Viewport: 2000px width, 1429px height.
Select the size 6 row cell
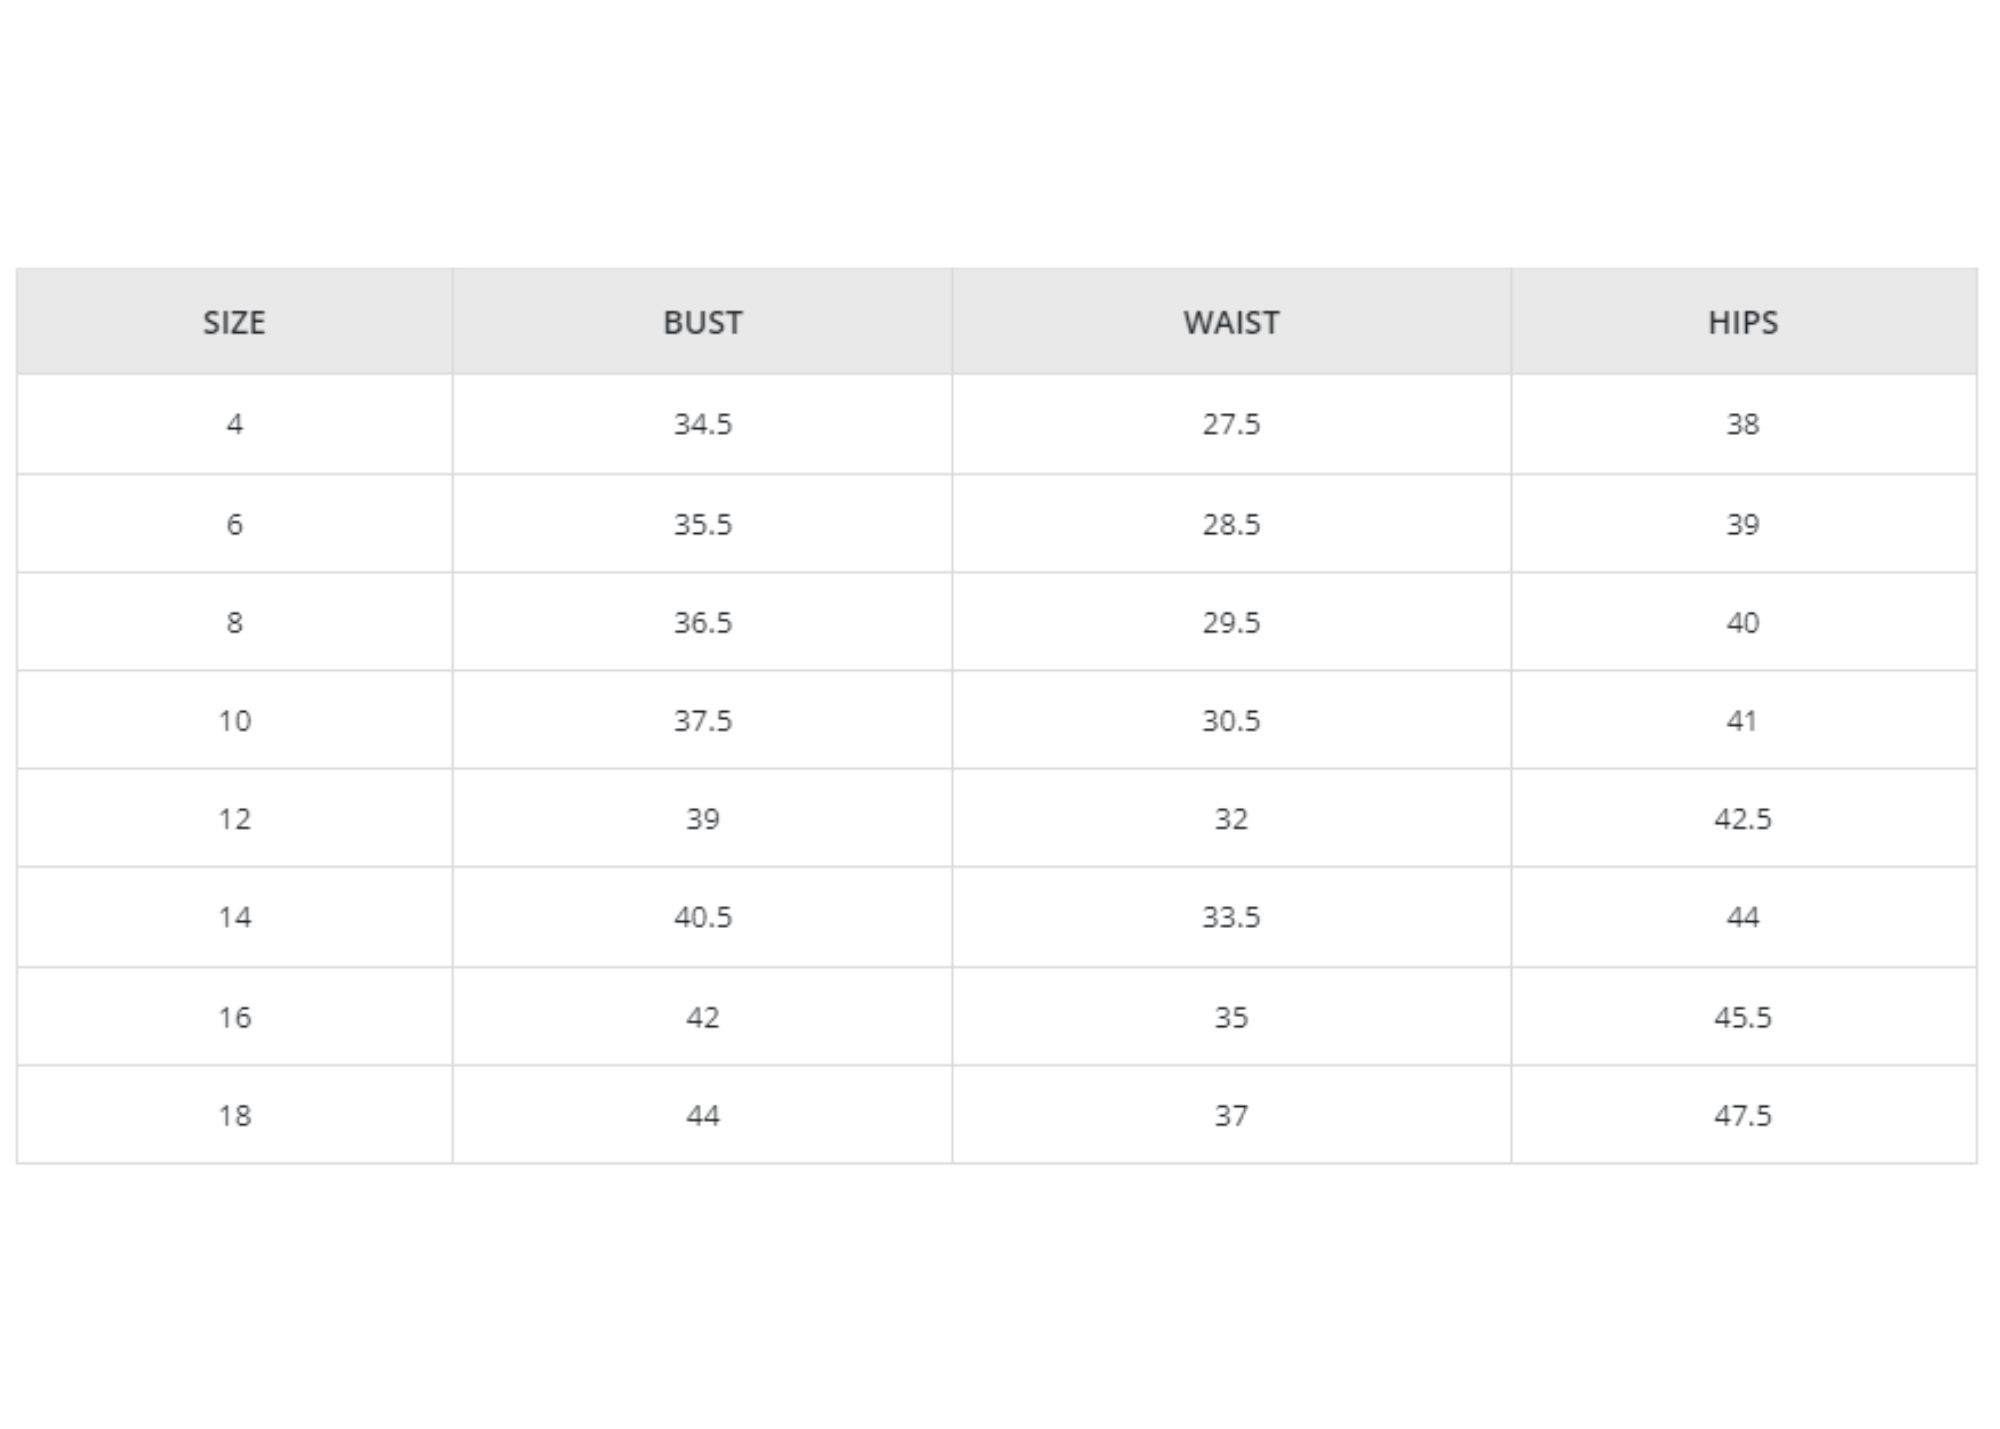click(234, 524)
